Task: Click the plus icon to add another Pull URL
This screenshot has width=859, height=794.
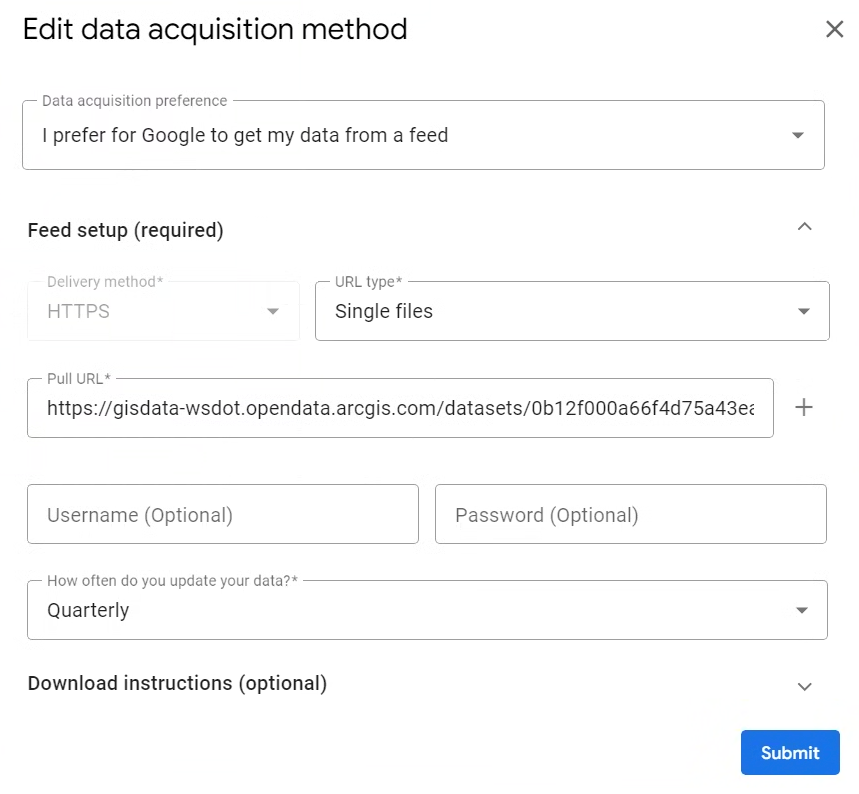Action: [x=803, y=407]
